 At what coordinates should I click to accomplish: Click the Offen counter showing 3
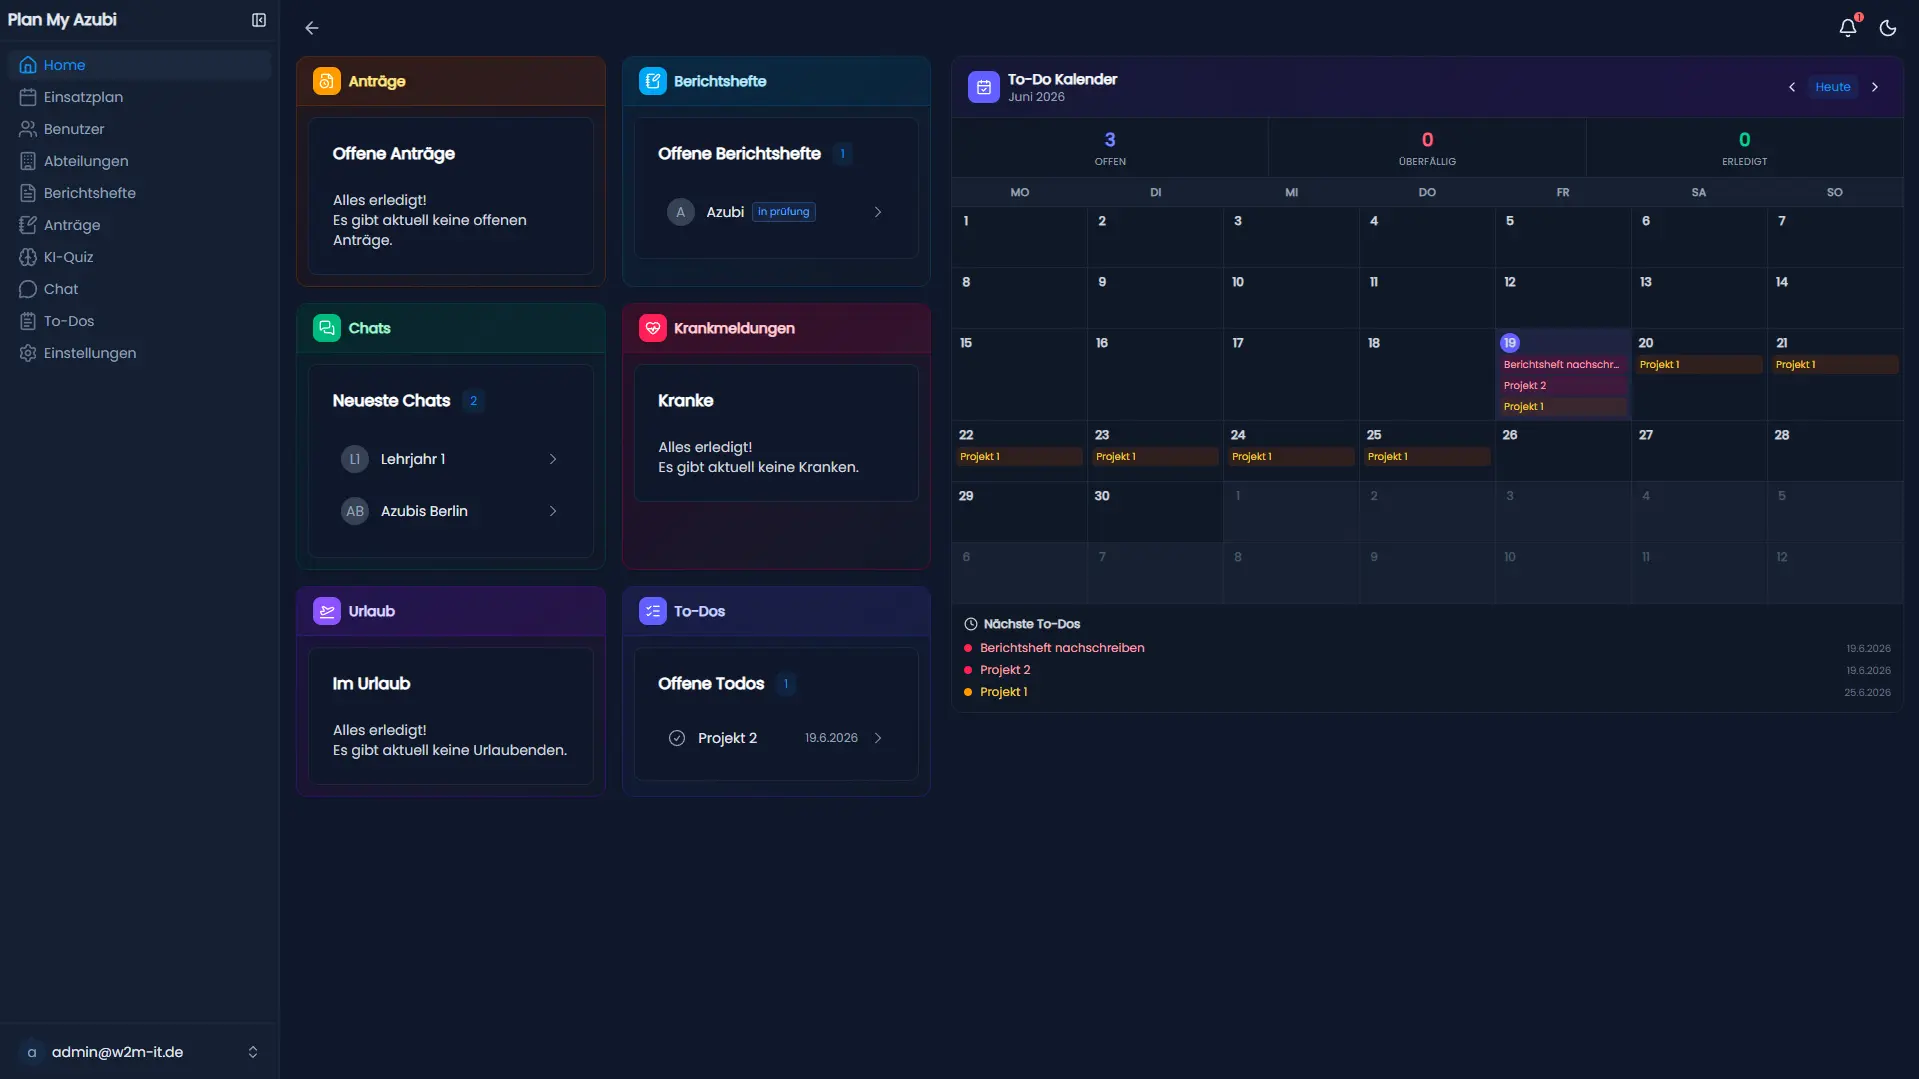click(1110, 148)
